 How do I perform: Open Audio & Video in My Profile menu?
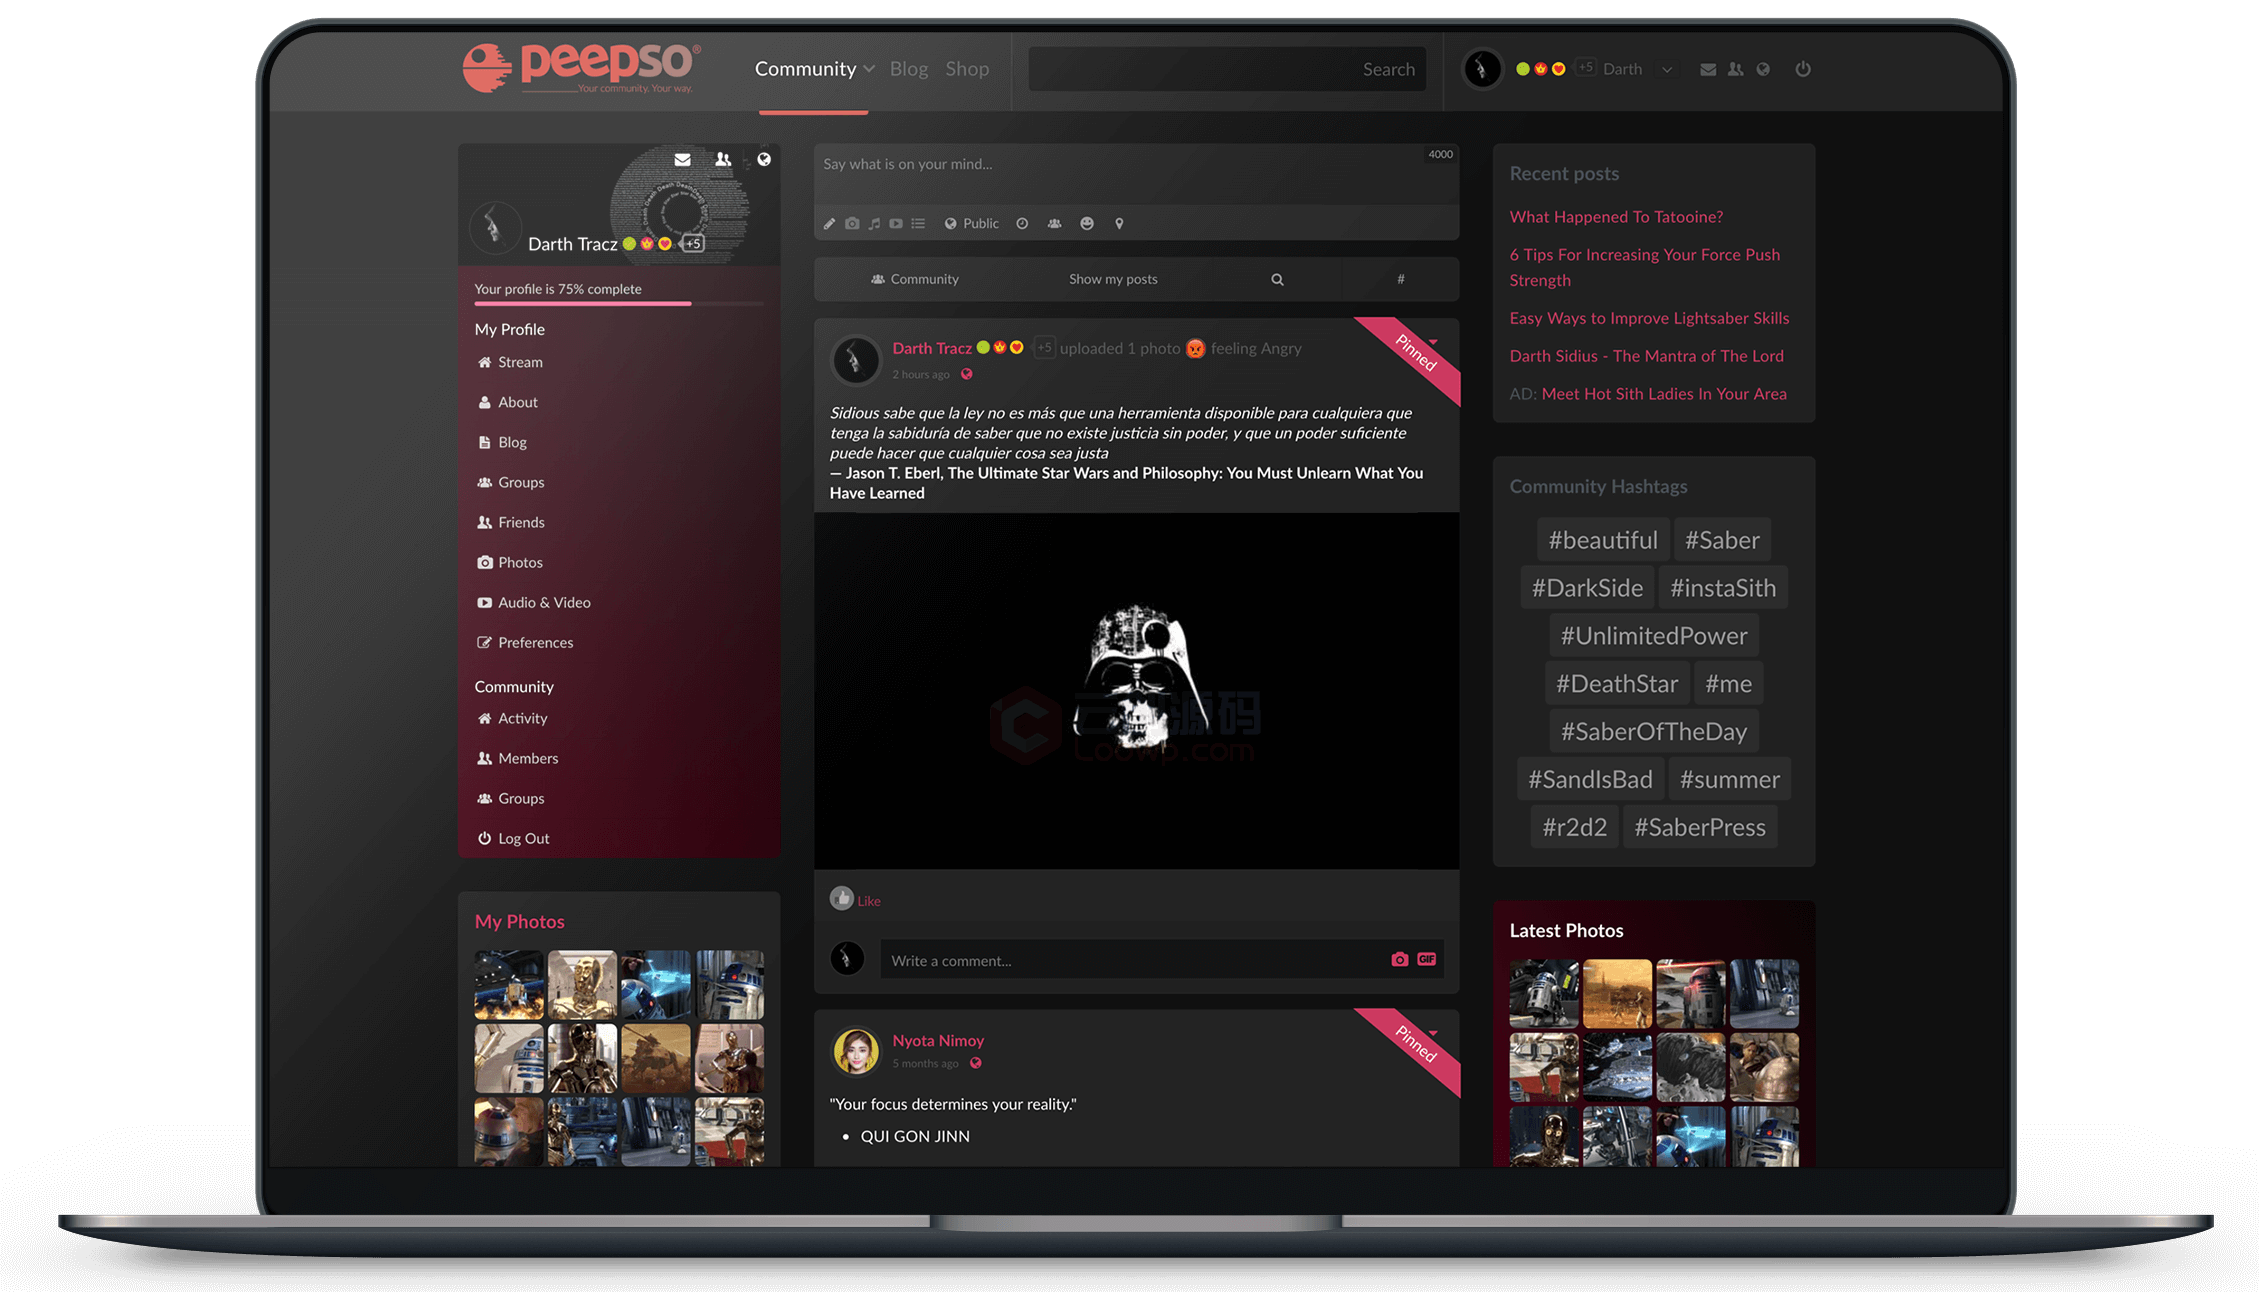534,602
